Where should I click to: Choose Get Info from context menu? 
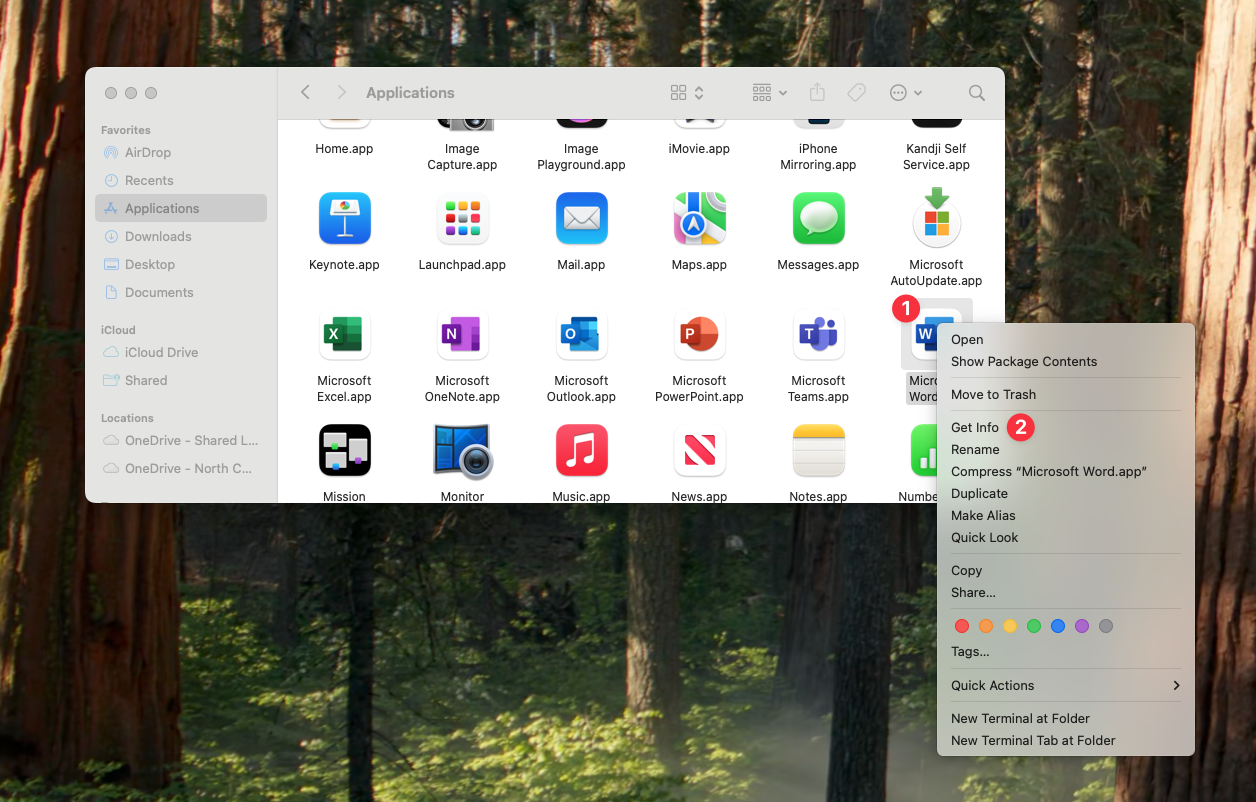pyautogui.click(x=975, y=427)
